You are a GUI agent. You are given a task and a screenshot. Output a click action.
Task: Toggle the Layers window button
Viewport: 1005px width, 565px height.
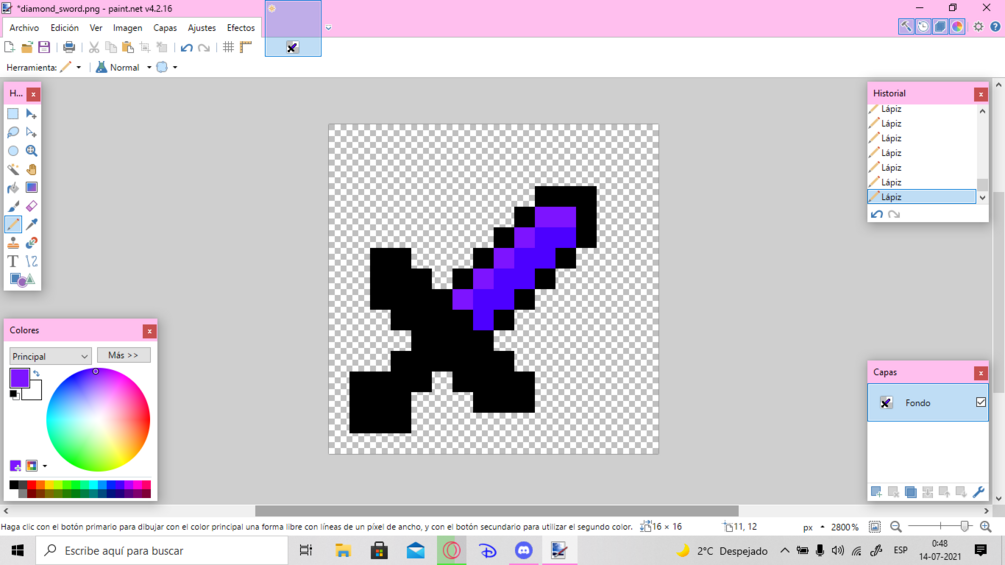[940, 26]
